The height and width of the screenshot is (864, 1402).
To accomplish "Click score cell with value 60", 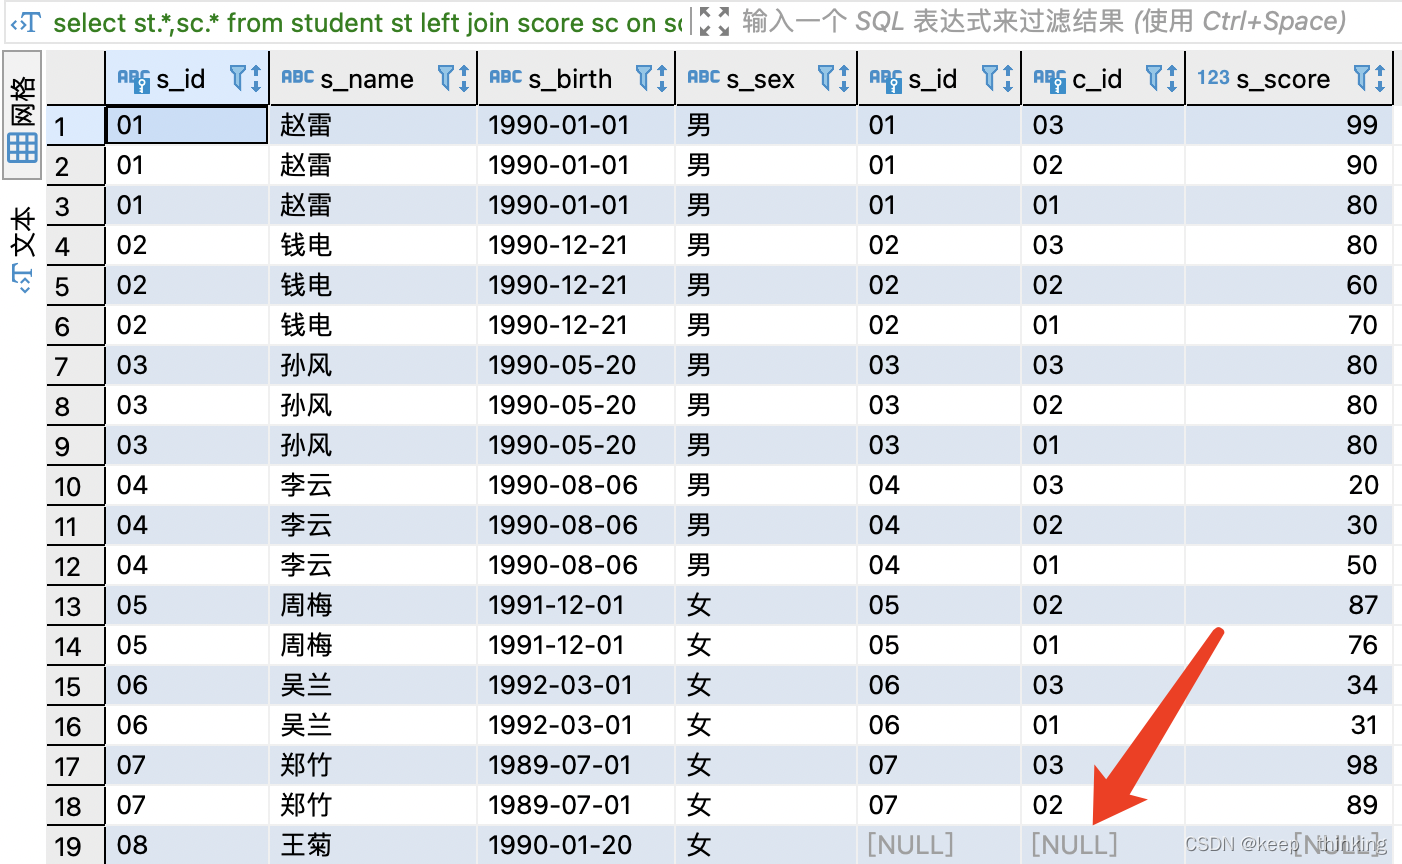I will click(1289, 285).
